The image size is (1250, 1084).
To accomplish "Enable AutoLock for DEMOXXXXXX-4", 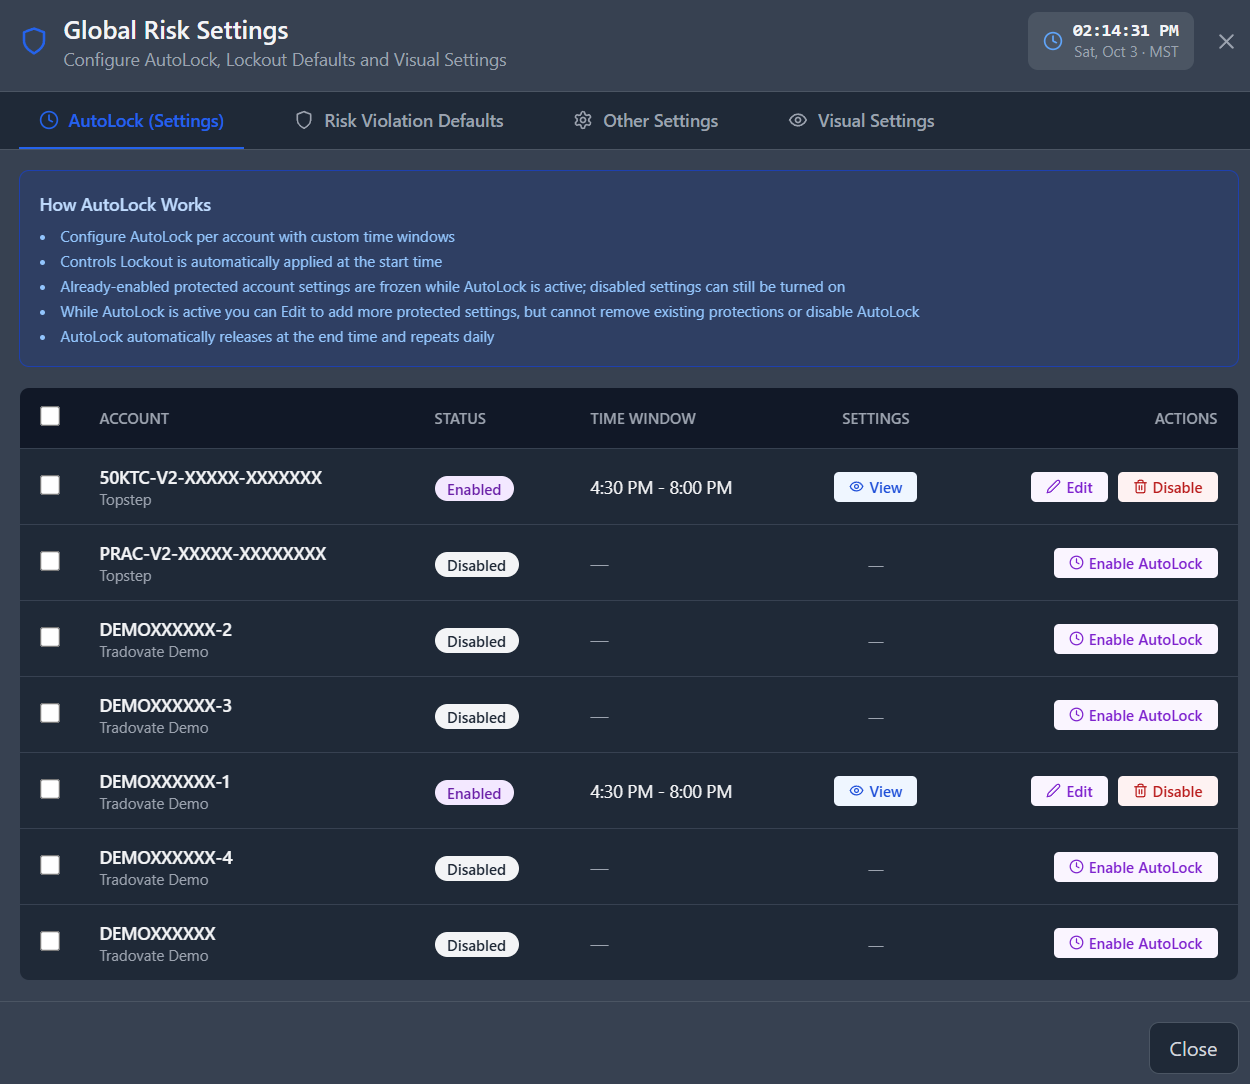I will [1136, 867].
